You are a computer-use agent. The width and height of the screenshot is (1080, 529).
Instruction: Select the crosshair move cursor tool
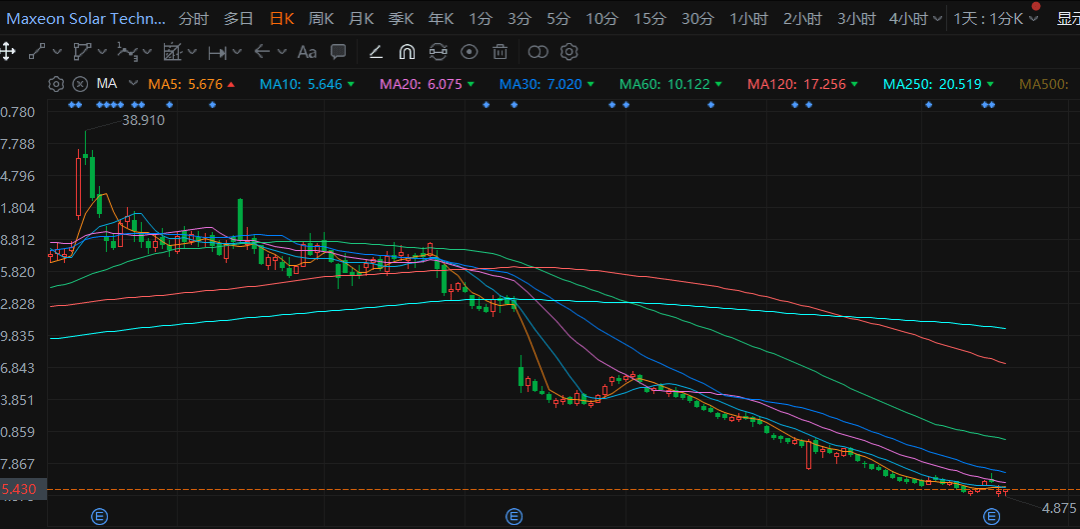point(8,52)
